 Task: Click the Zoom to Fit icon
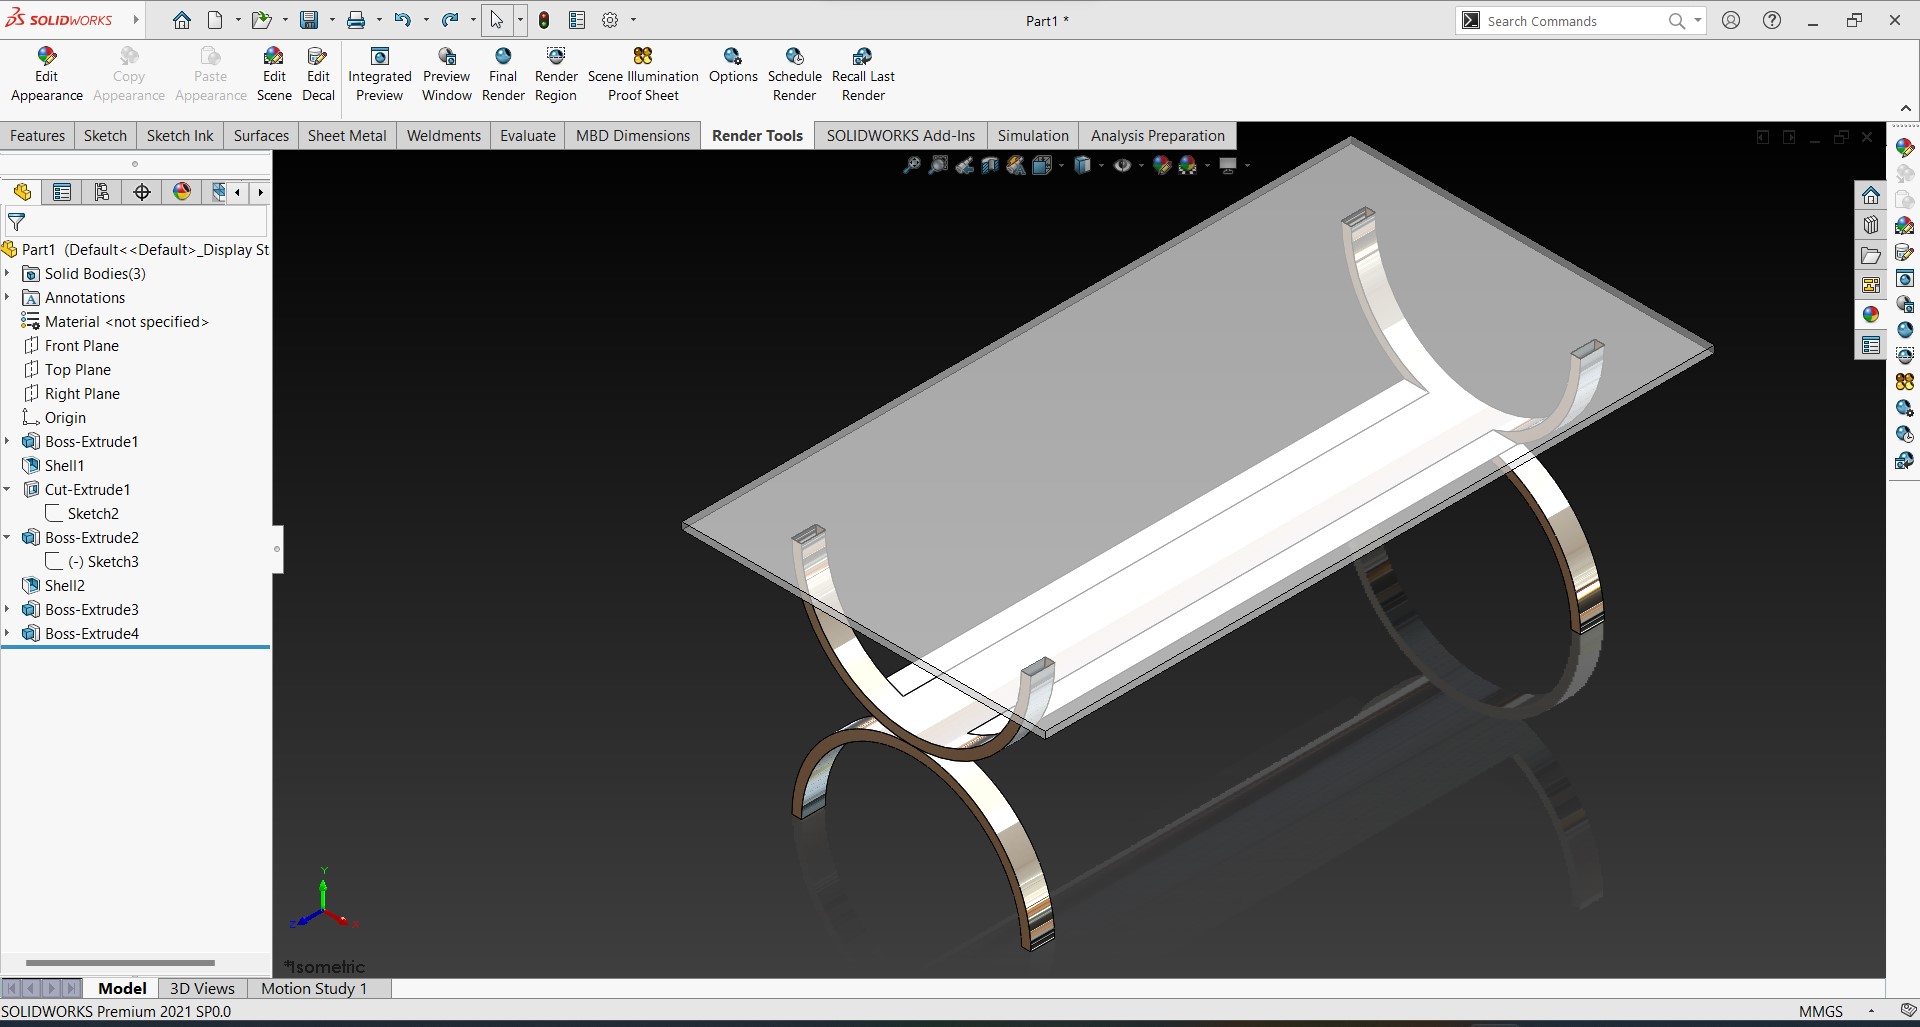click(x=911, y=166)
